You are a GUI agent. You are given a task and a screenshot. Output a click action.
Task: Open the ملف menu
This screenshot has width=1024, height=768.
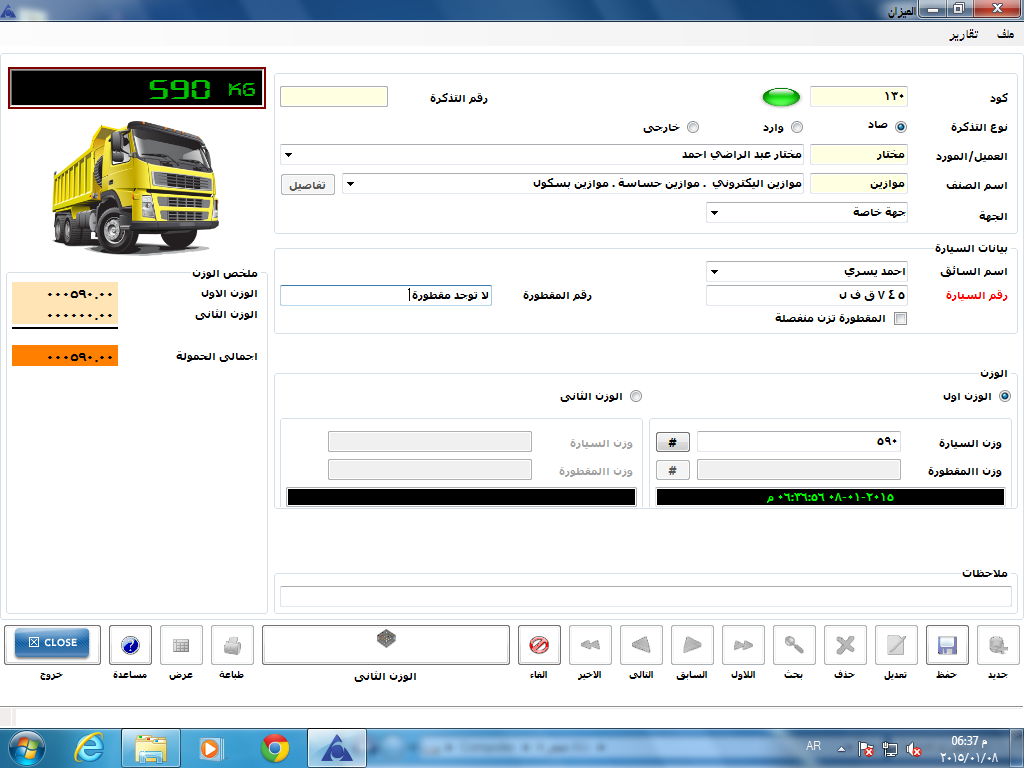[x=1004, y=35]
